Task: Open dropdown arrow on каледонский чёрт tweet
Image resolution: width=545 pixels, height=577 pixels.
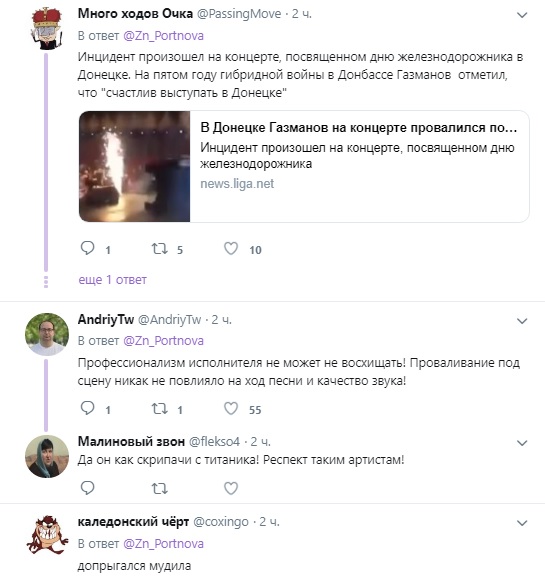Action: (x=522, y=523)
